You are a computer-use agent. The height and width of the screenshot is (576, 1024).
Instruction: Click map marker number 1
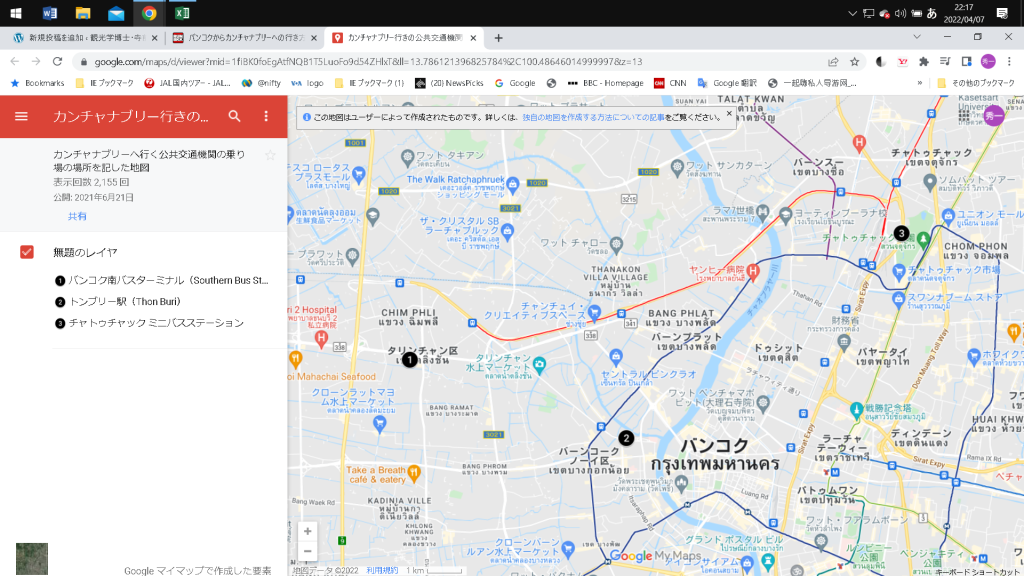point(409,360)
